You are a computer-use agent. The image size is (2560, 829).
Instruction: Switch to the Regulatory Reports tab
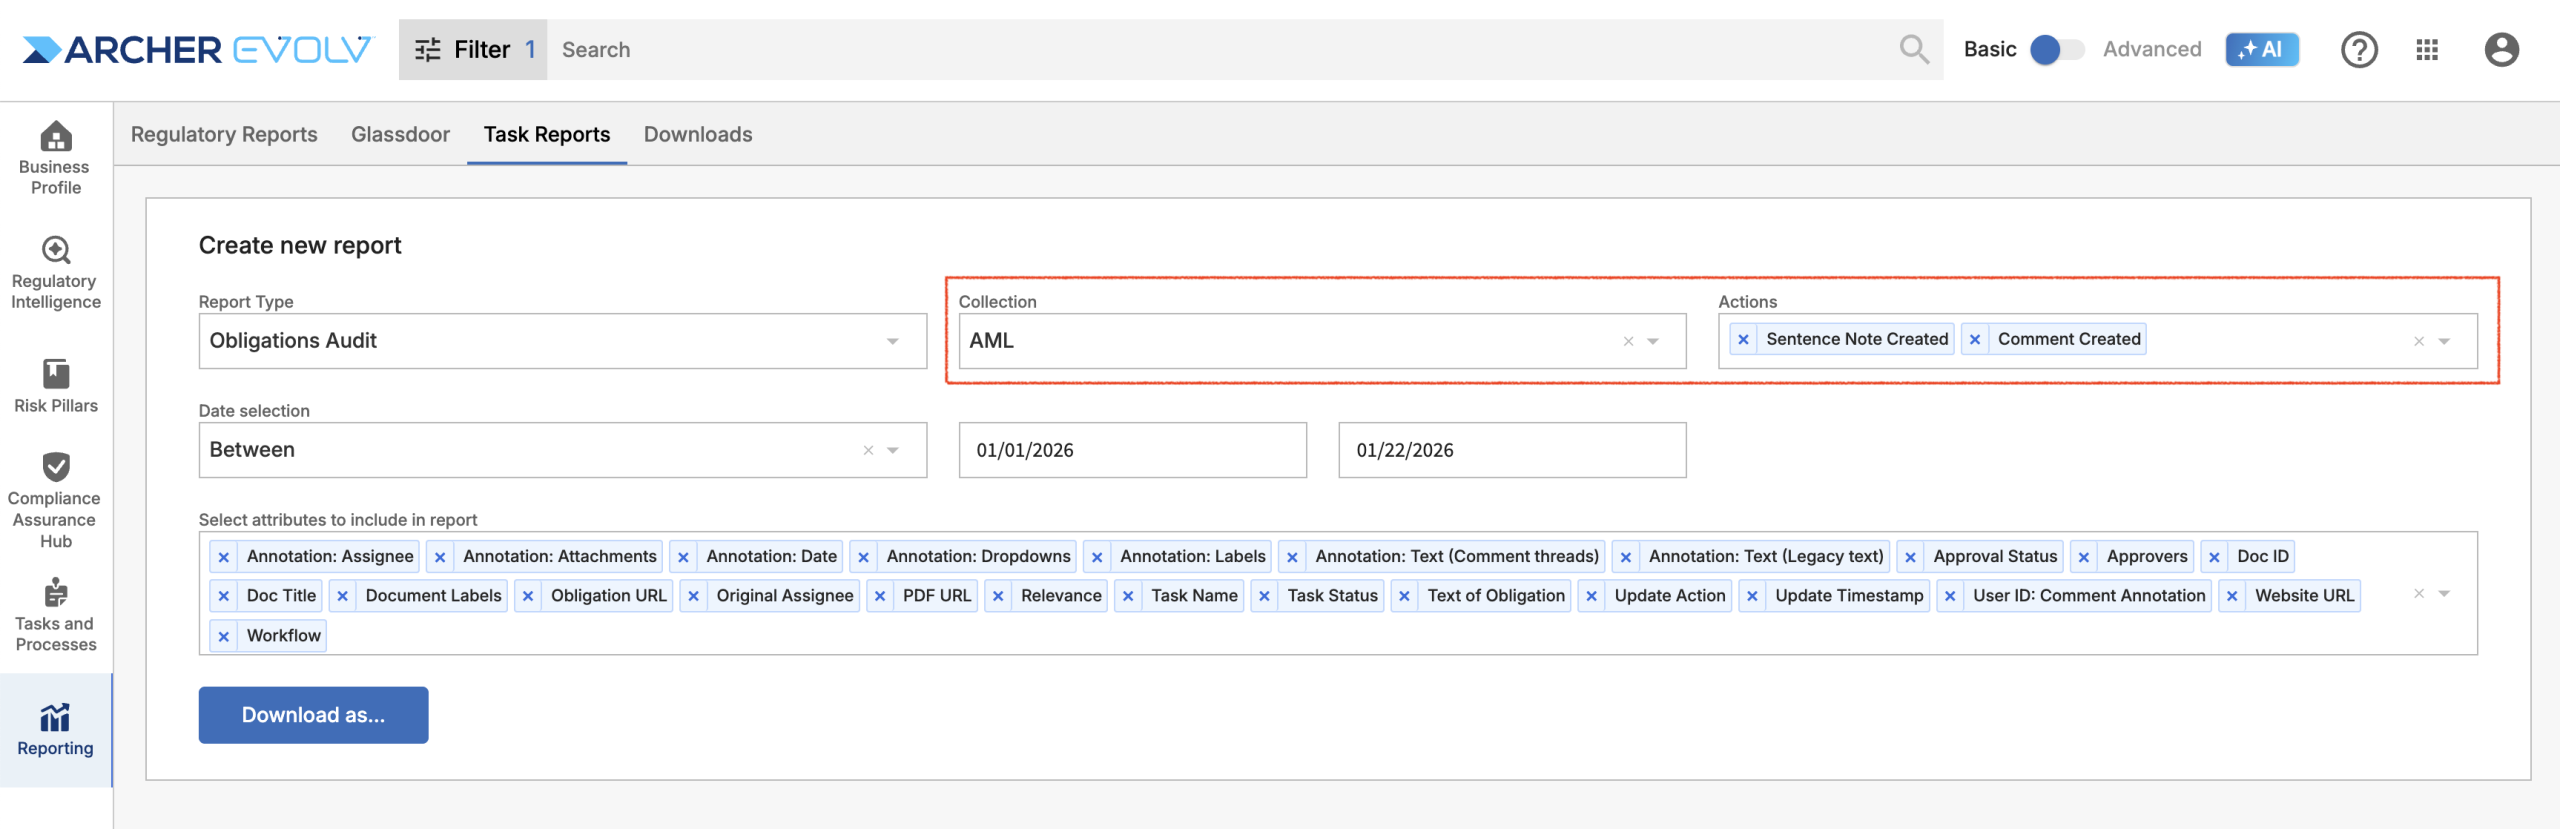point(224,134)
